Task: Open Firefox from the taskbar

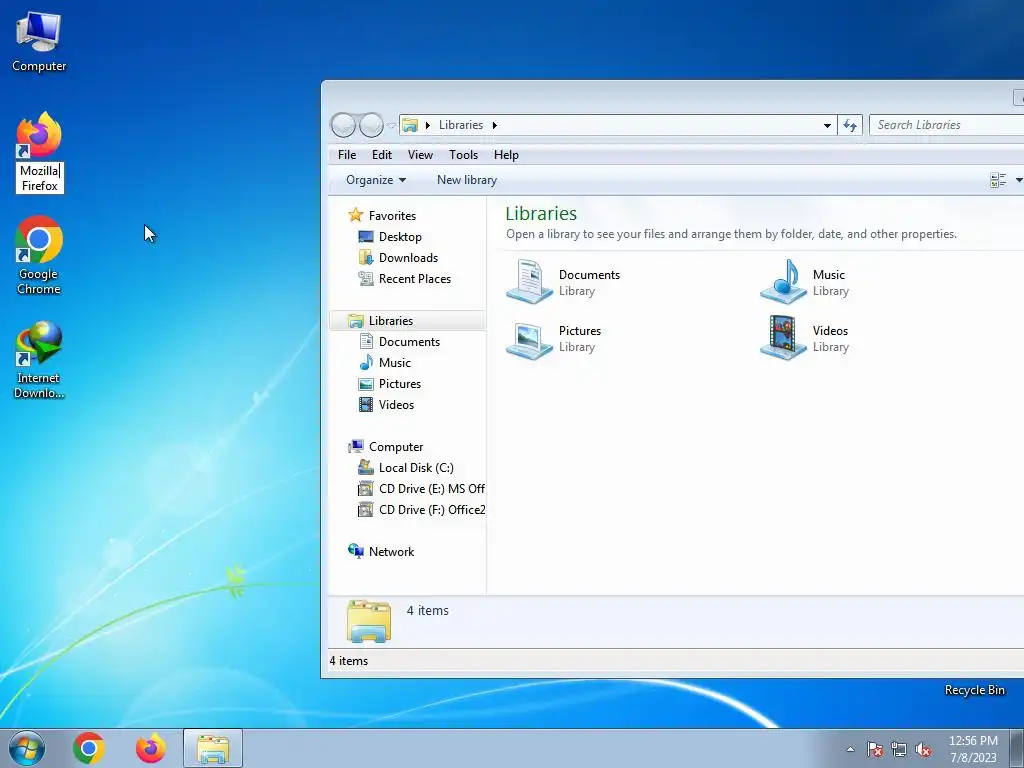Action: point(150,748)
